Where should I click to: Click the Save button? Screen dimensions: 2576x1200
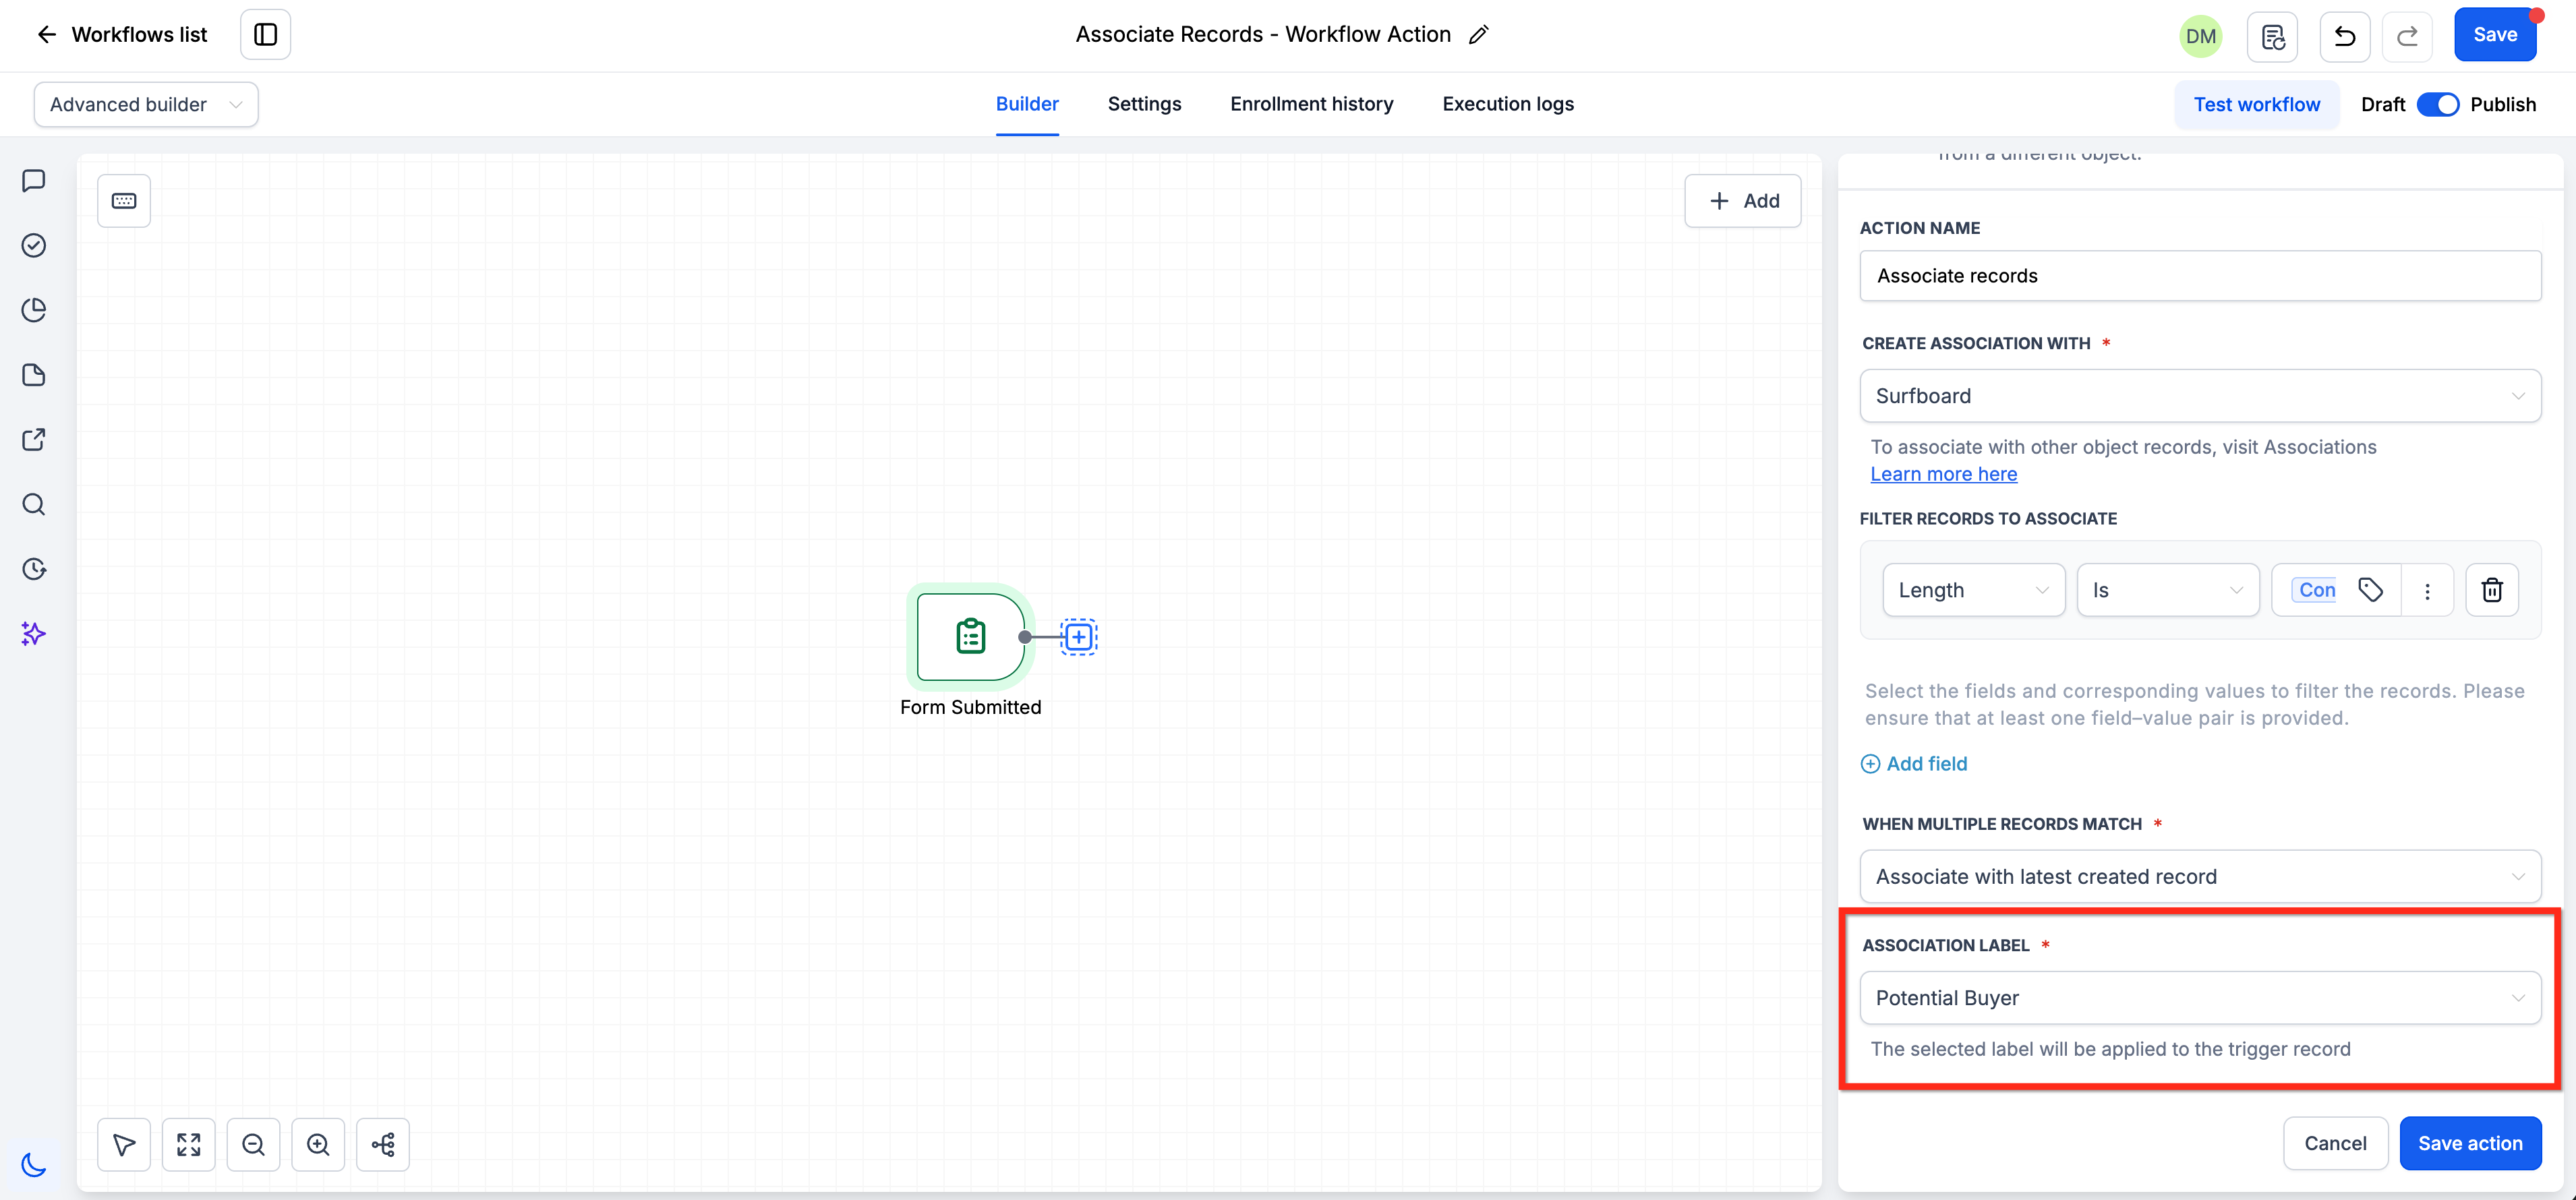click(x=2494, y=34)
